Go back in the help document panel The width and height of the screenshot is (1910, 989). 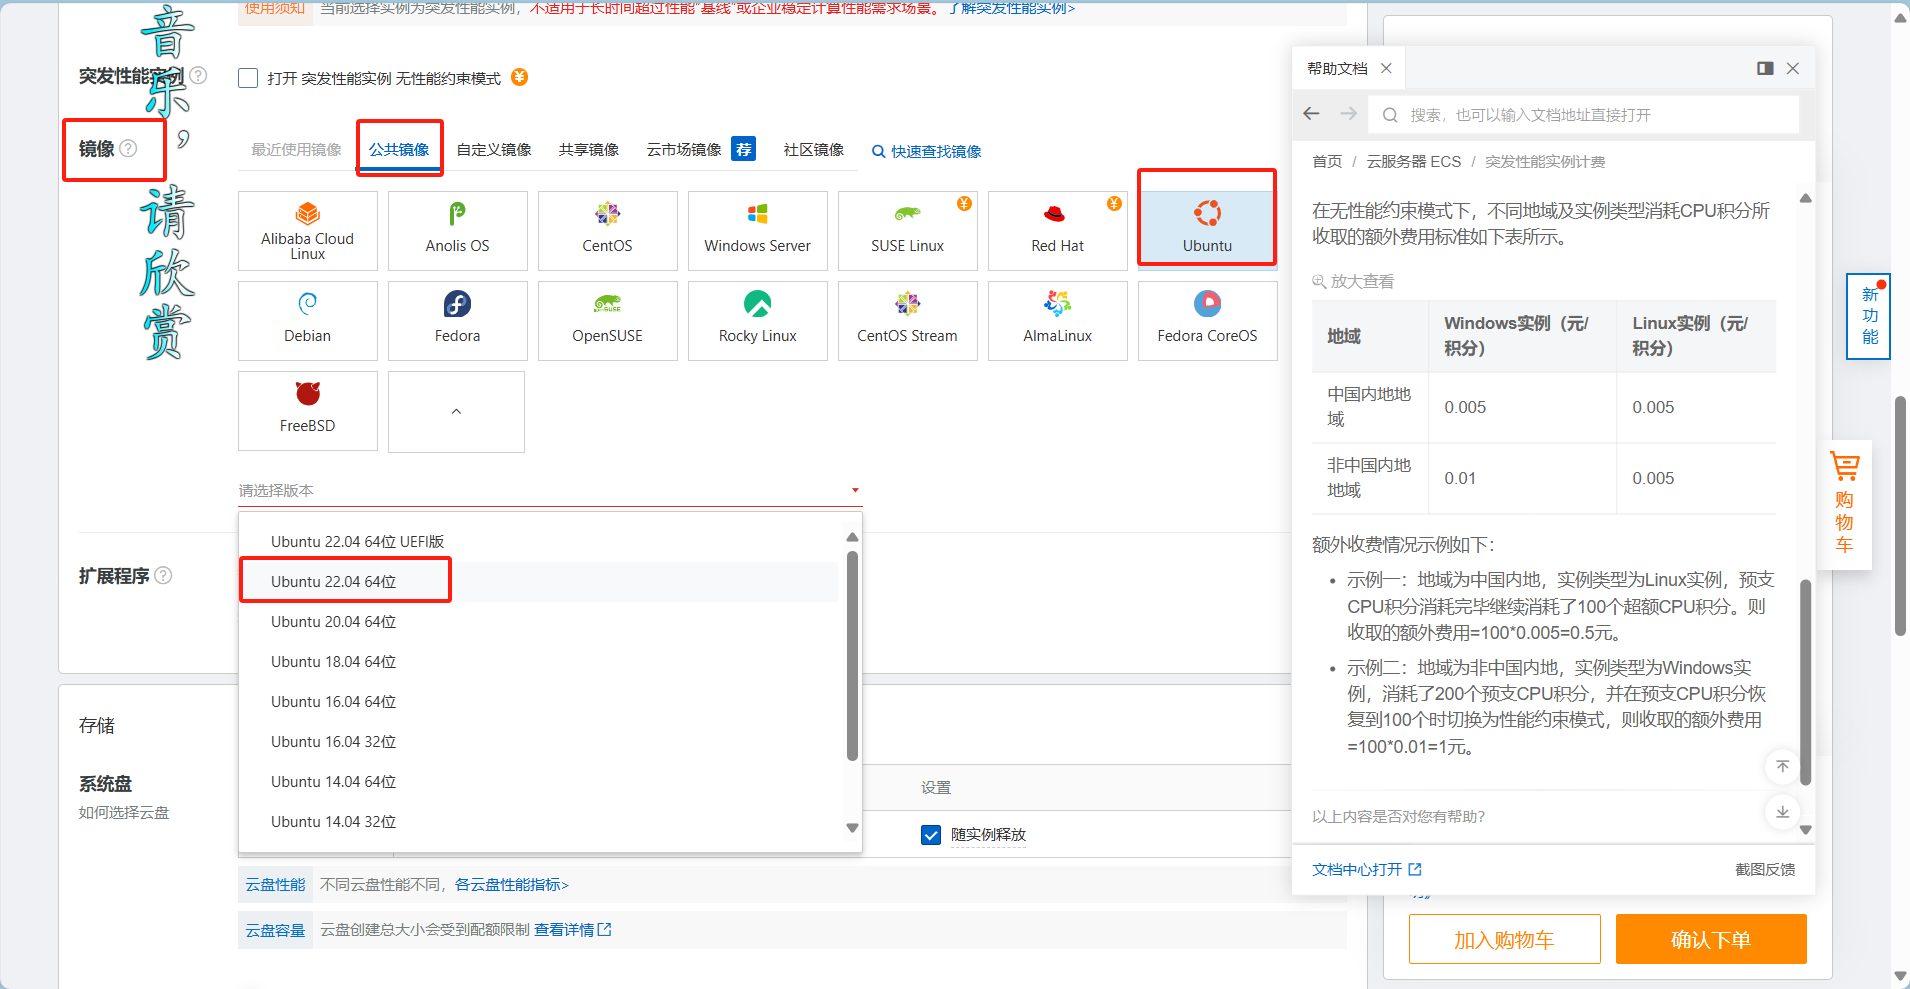pos(1312,114)
